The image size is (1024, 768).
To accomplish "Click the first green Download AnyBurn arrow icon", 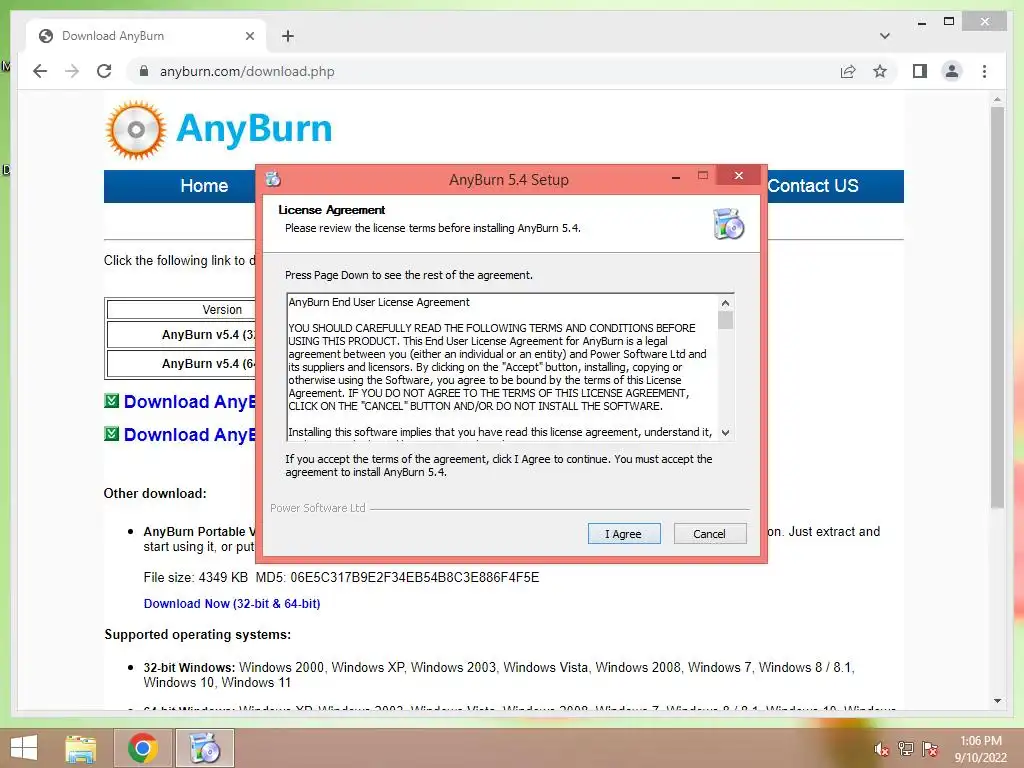I will (112, 401).
